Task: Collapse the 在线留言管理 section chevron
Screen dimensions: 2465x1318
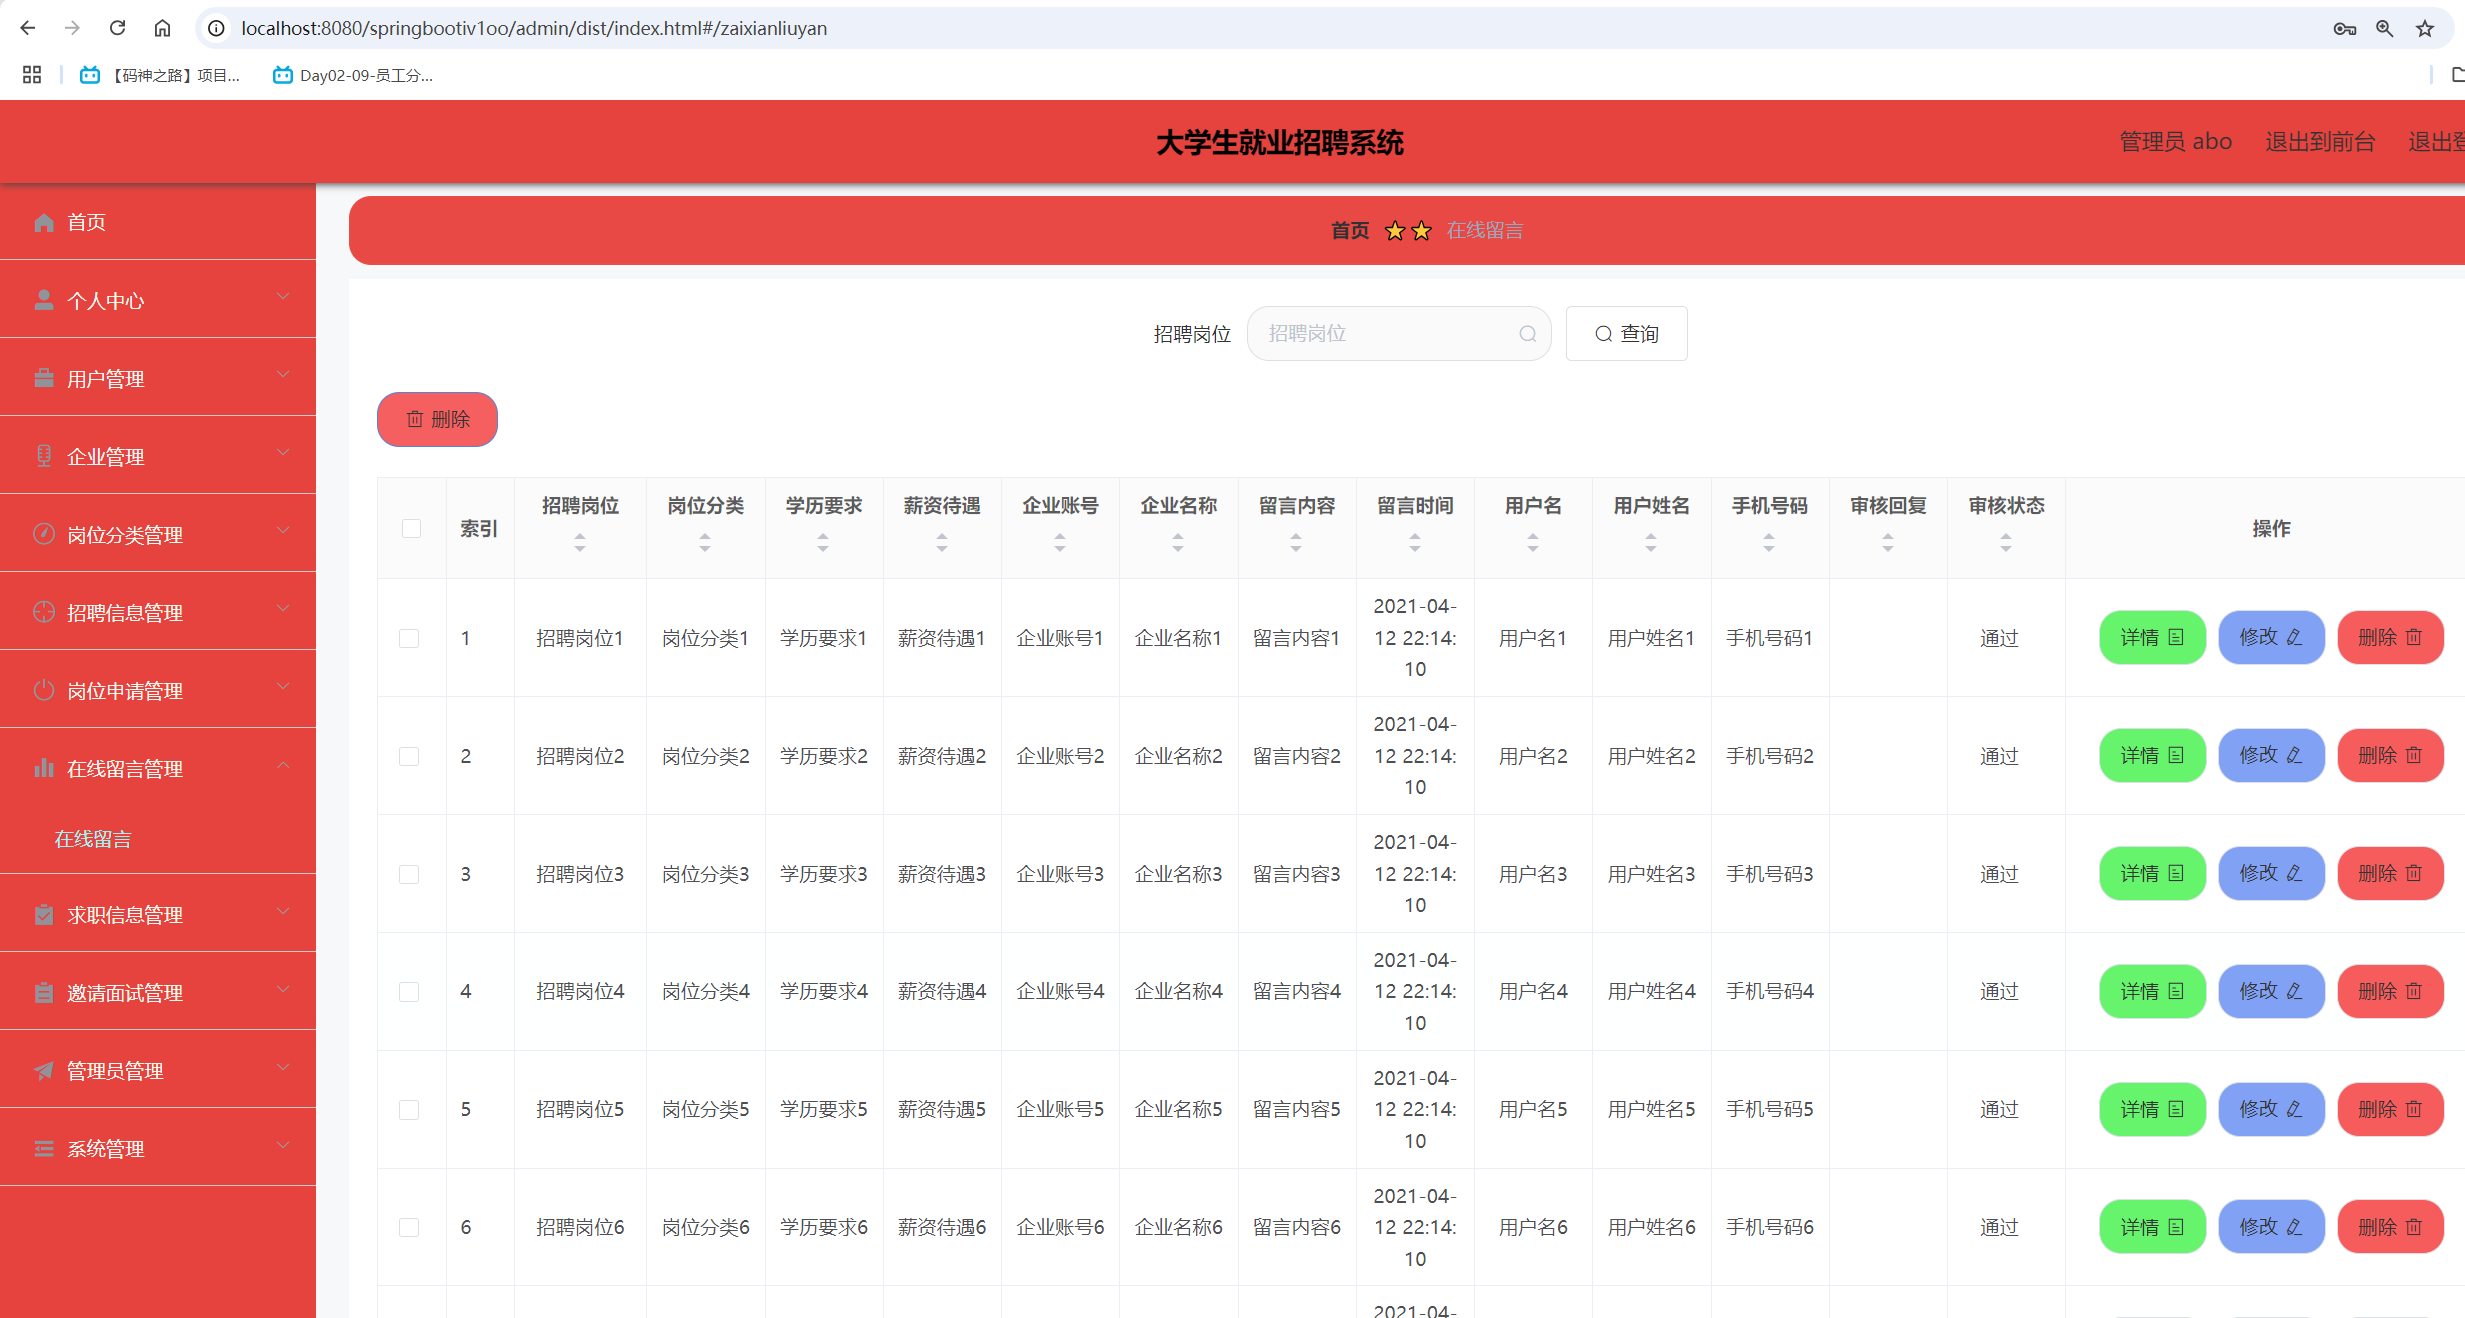Action: coord(283,765)
